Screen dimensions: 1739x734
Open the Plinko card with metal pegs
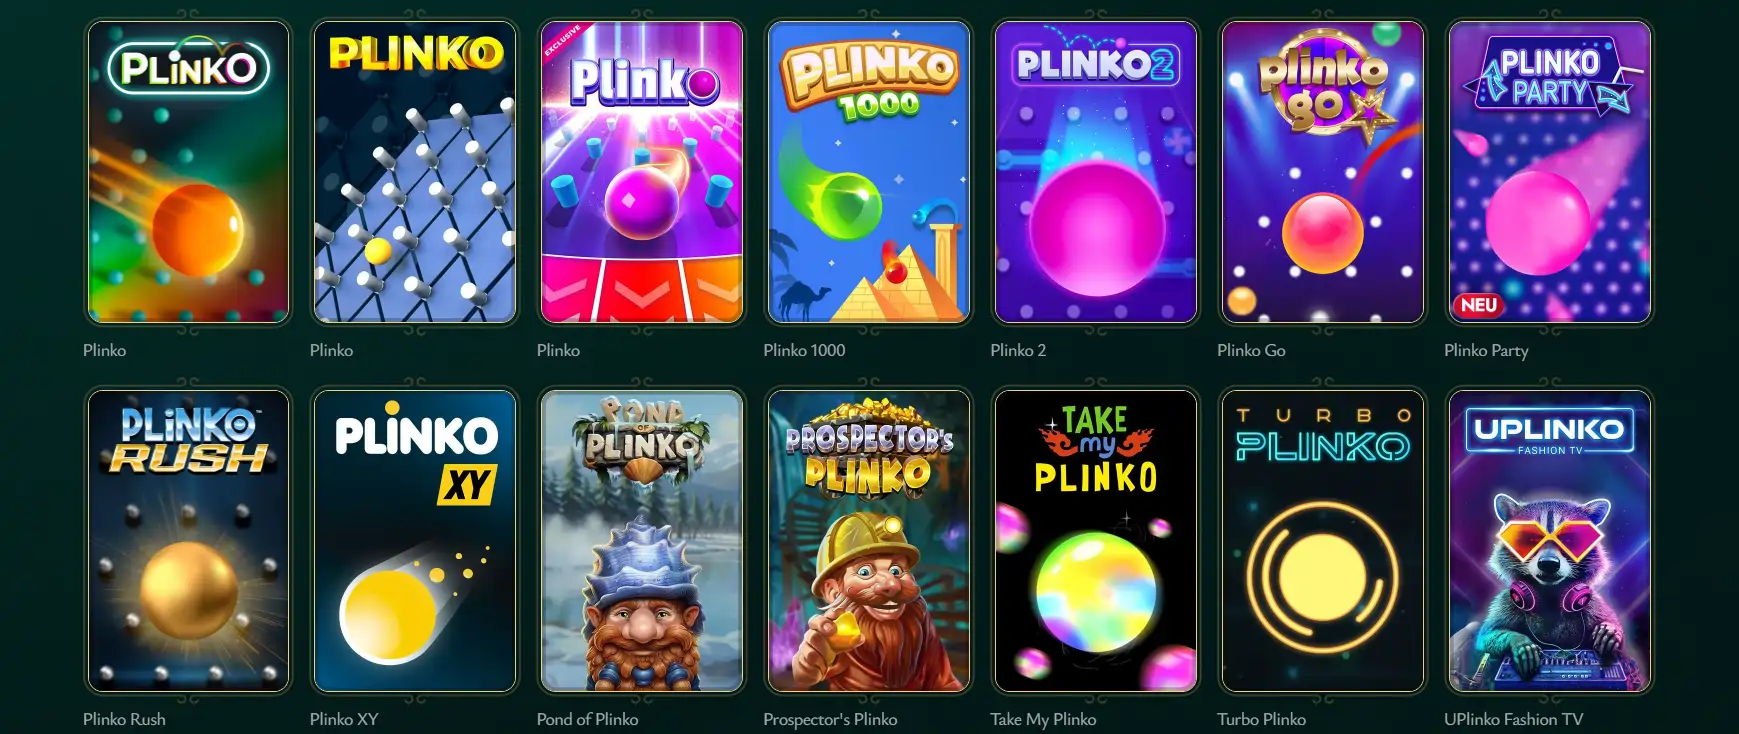pyautogui.click(x=415, y=172)
